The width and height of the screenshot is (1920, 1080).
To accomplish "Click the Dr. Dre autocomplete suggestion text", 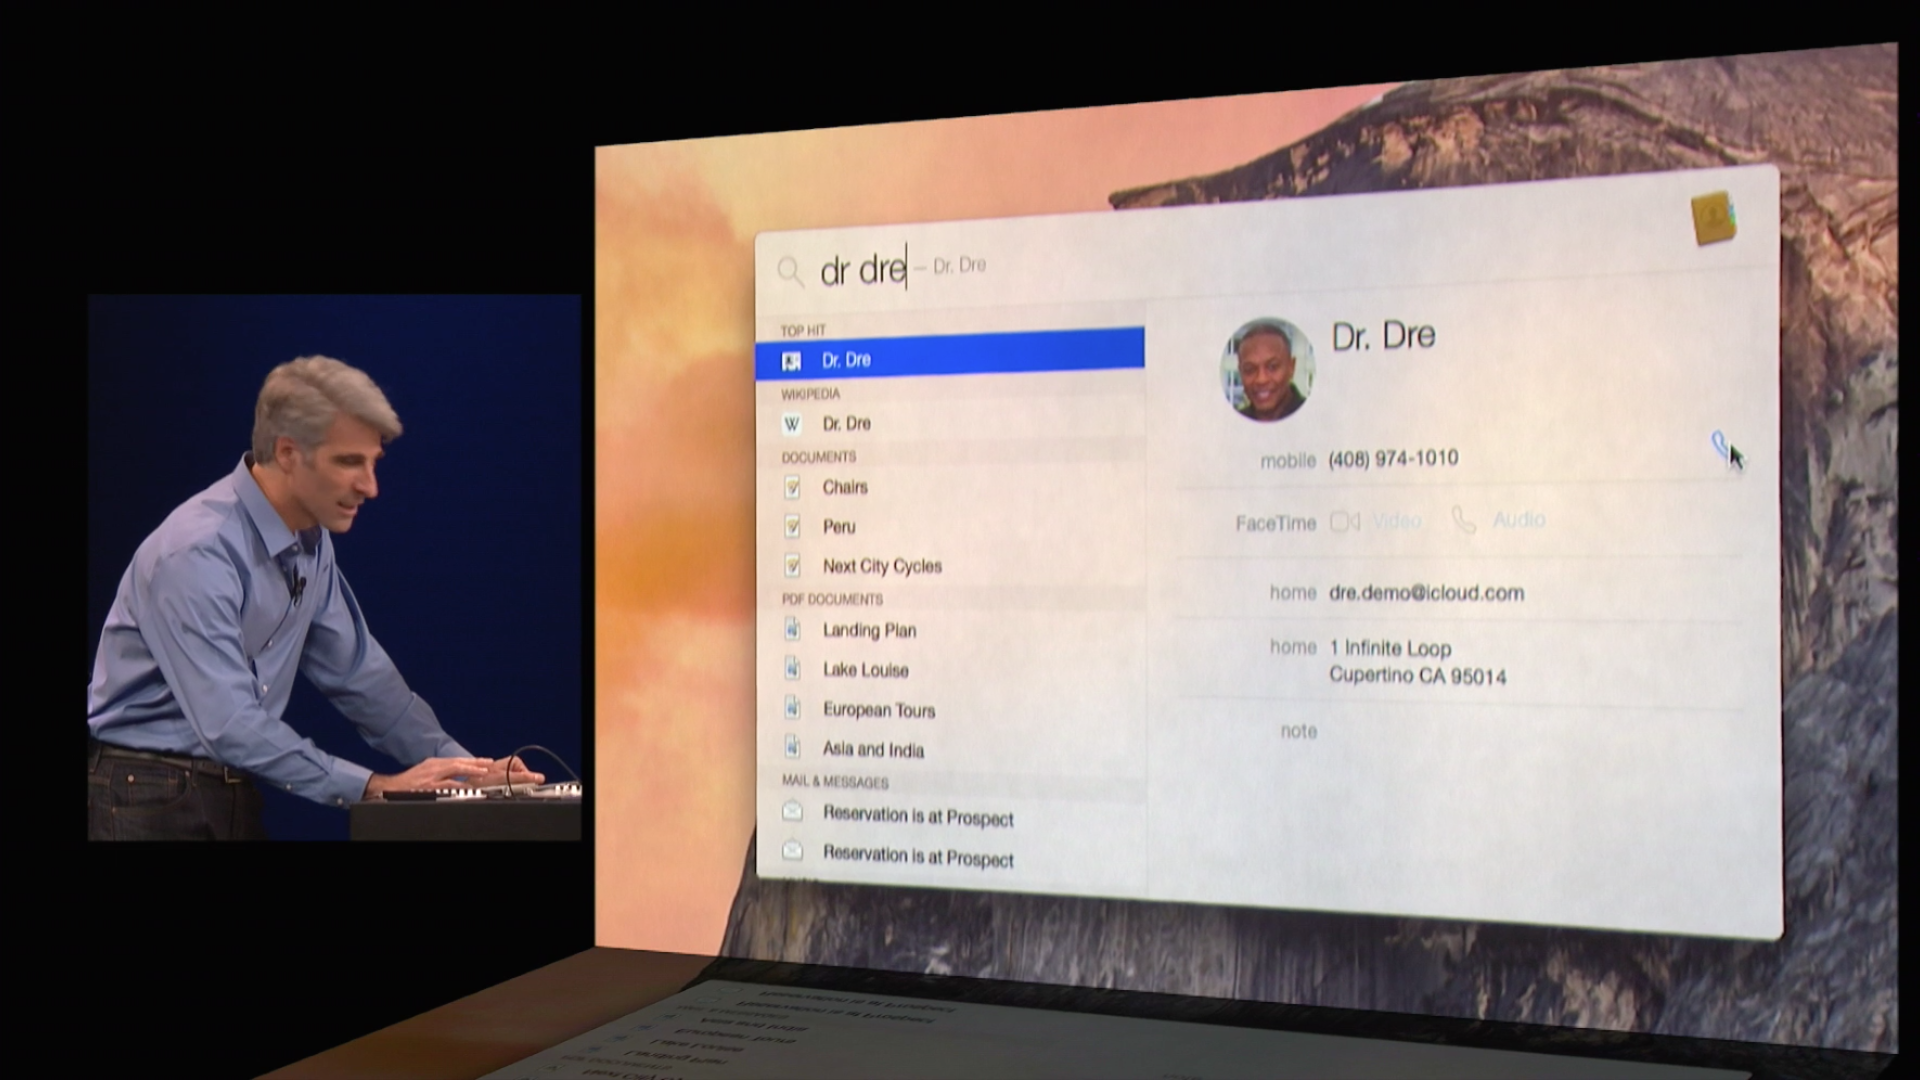I will 959,265.
